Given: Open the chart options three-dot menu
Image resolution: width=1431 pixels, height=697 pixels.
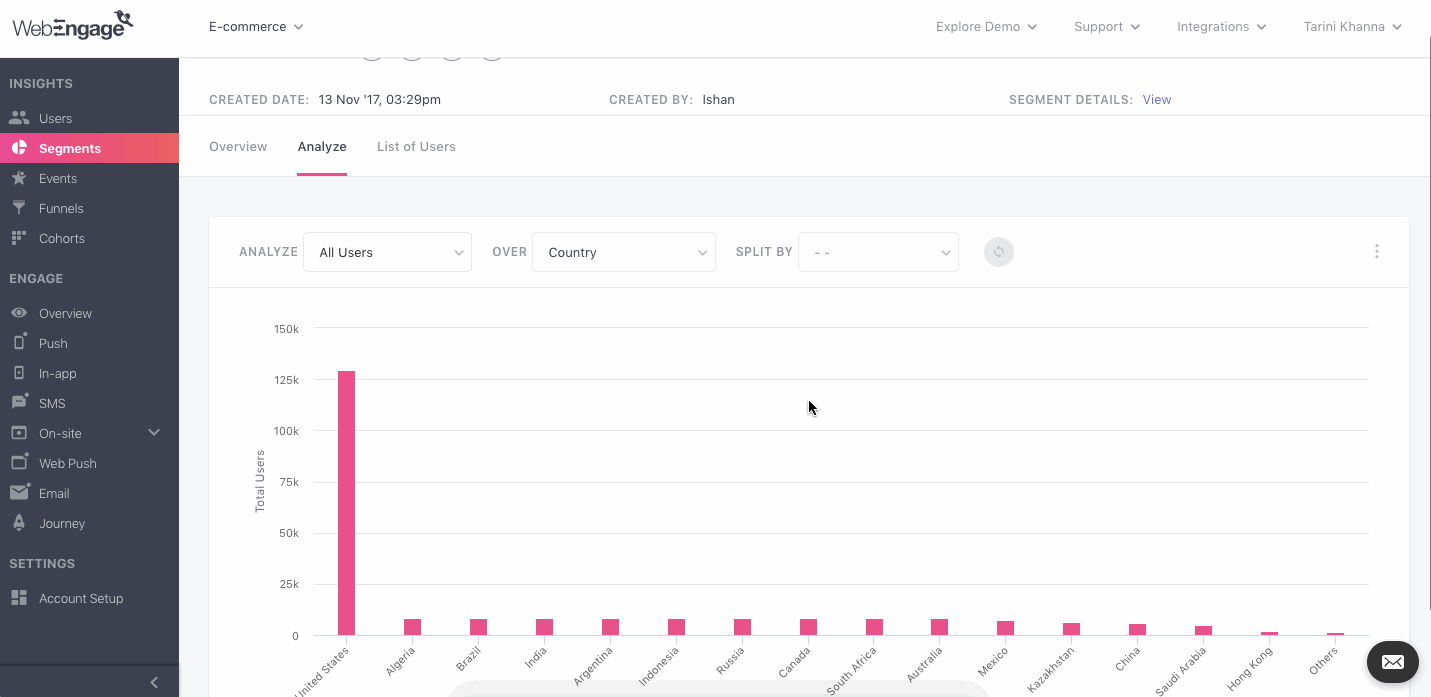Looking at the screenshot, I should click(x=1376, y=251).
